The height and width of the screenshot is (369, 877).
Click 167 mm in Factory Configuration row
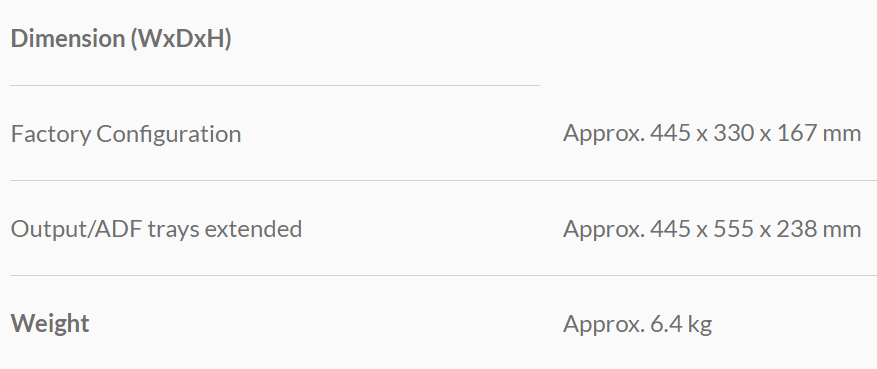pos(818,133)
